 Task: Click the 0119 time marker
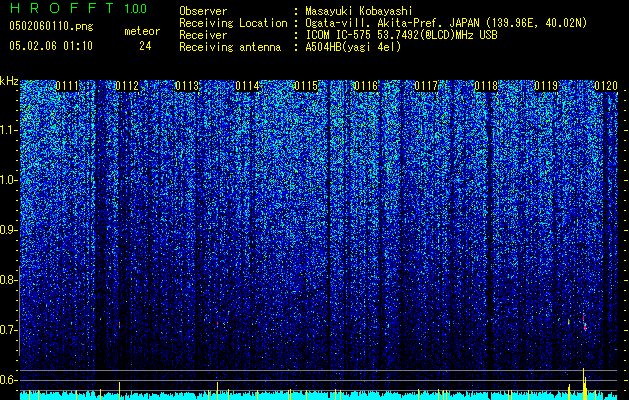click(x=546, y=86)
